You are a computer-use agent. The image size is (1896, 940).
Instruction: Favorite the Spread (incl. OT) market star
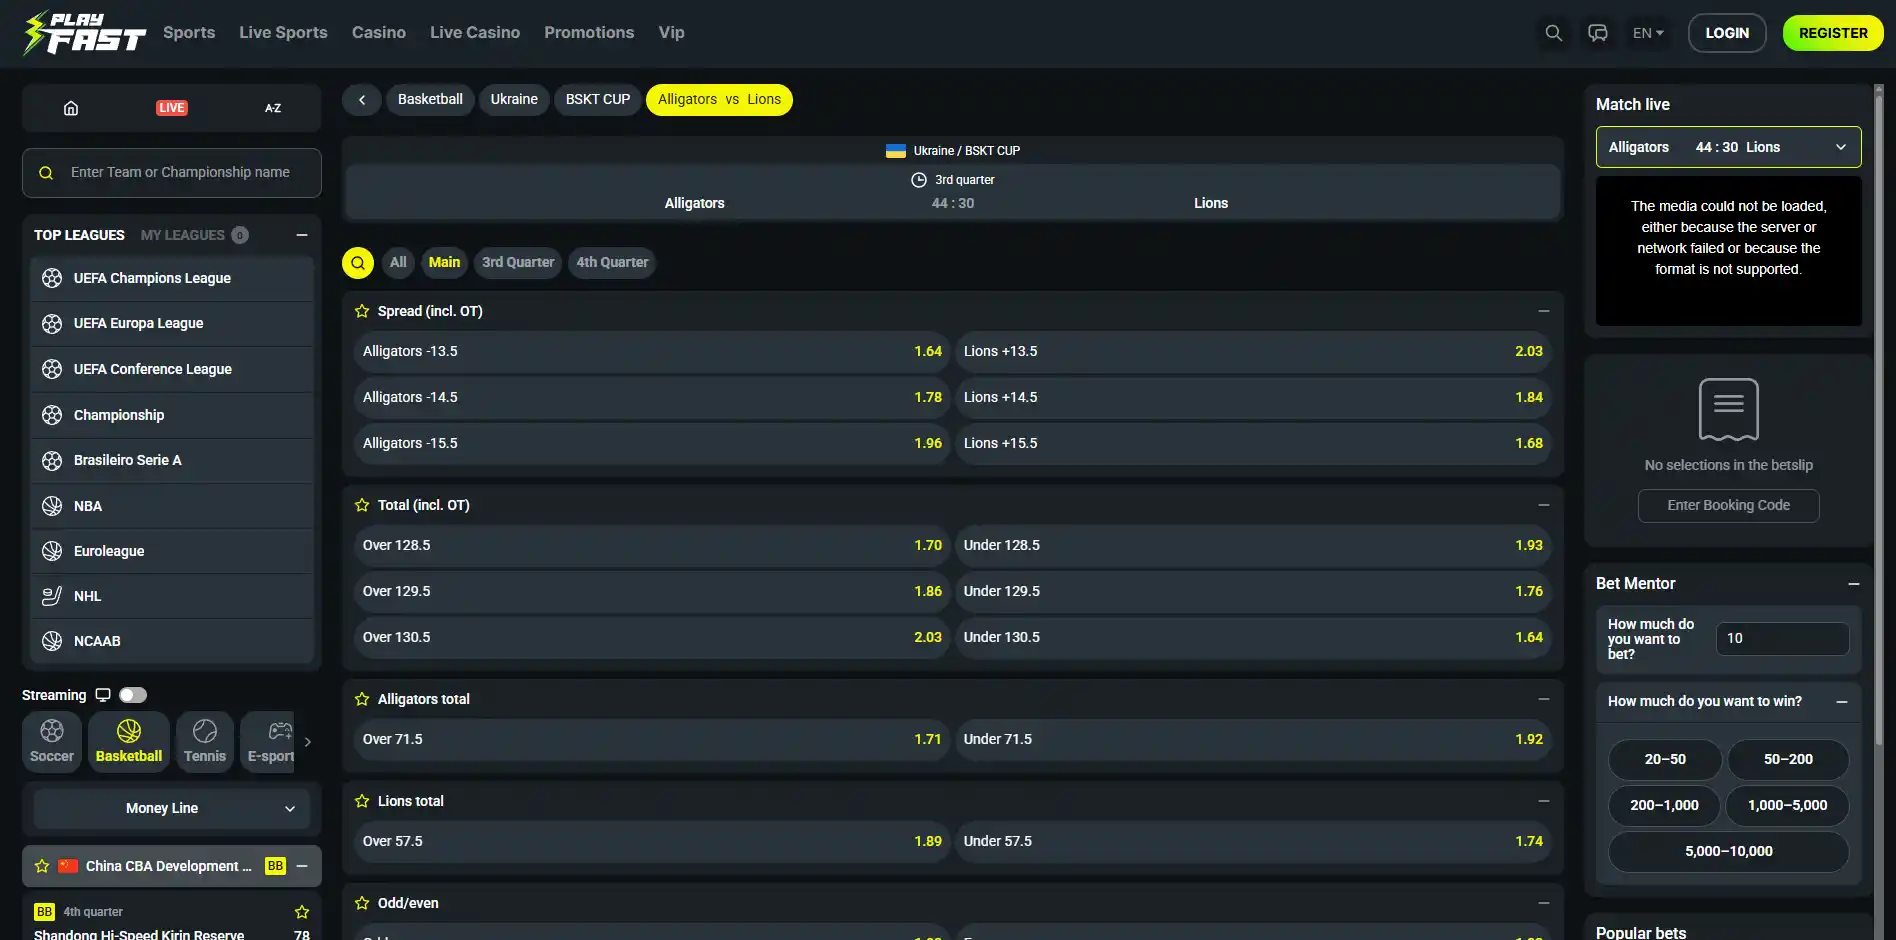point(362,311)
